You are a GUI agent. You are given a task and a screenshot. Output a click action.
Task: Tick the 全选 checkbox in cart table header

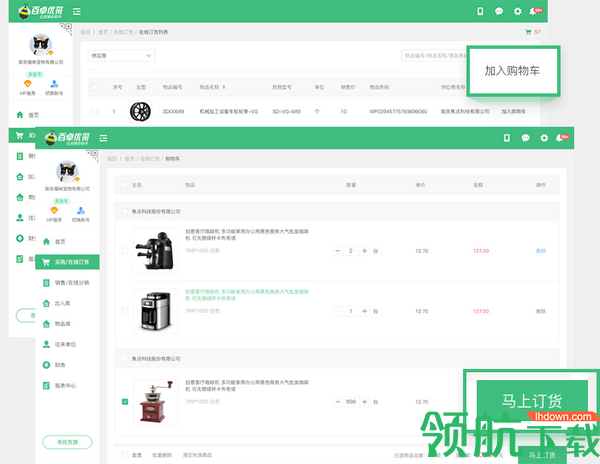pos(125,185)
